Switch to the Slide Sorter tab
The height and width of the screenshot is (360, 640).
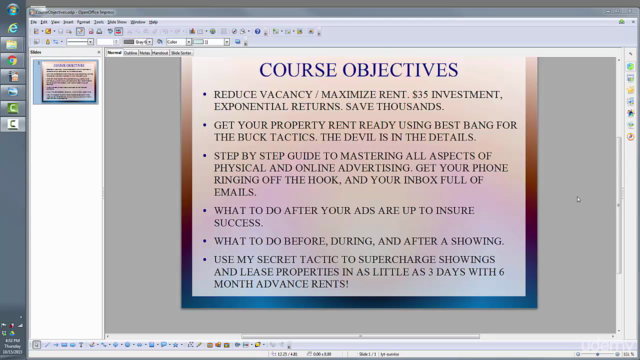pos(181,53)
